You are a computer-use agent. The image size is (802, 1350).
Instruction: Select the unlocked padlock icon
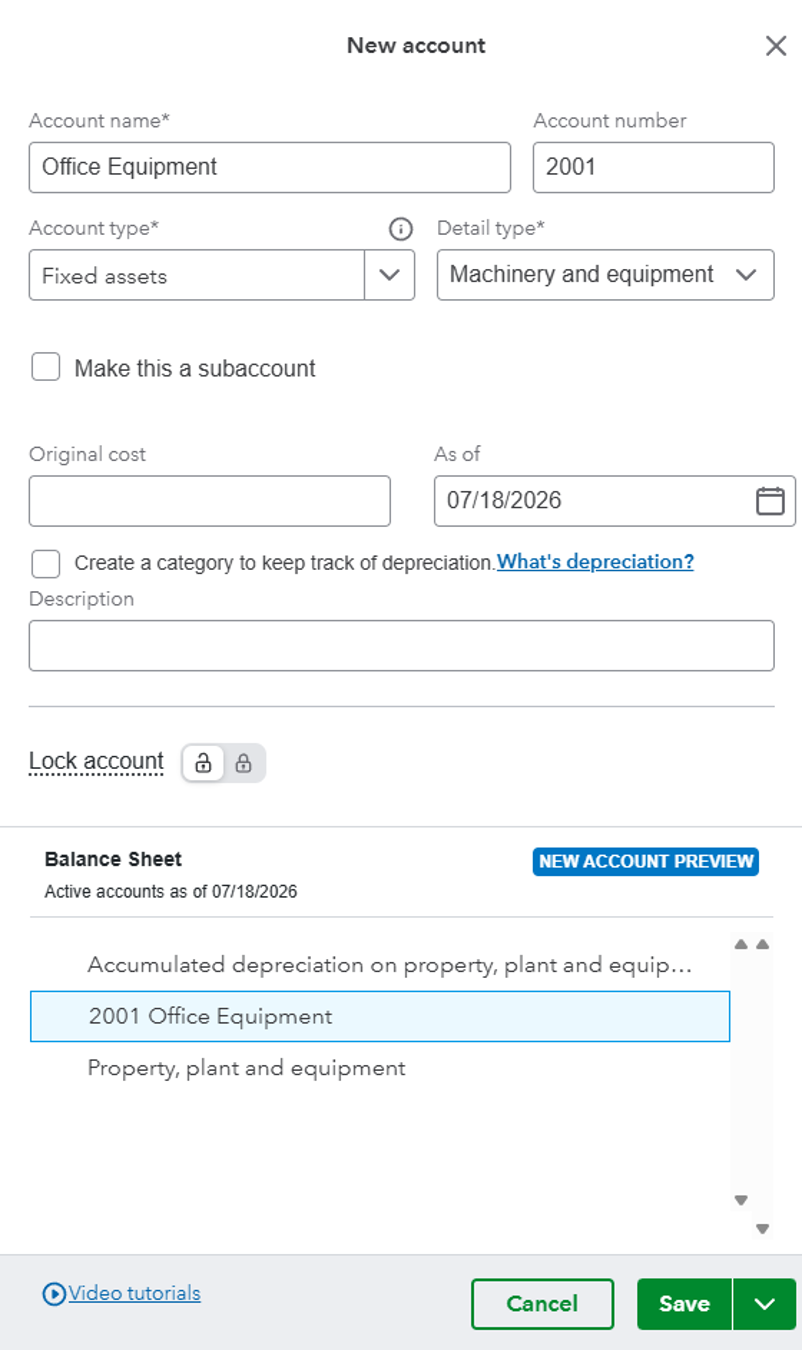tap(203, 763)
